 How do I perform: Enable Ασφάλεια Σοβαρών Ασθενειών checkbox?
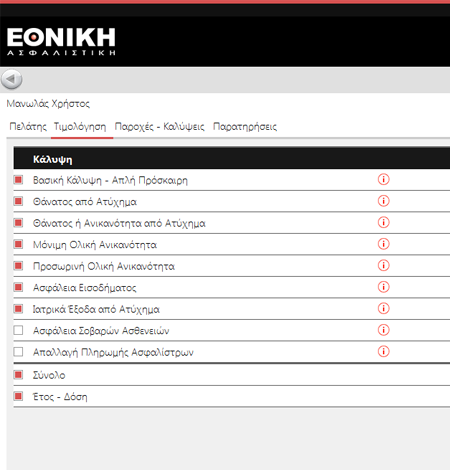click(x=18, y=330)
